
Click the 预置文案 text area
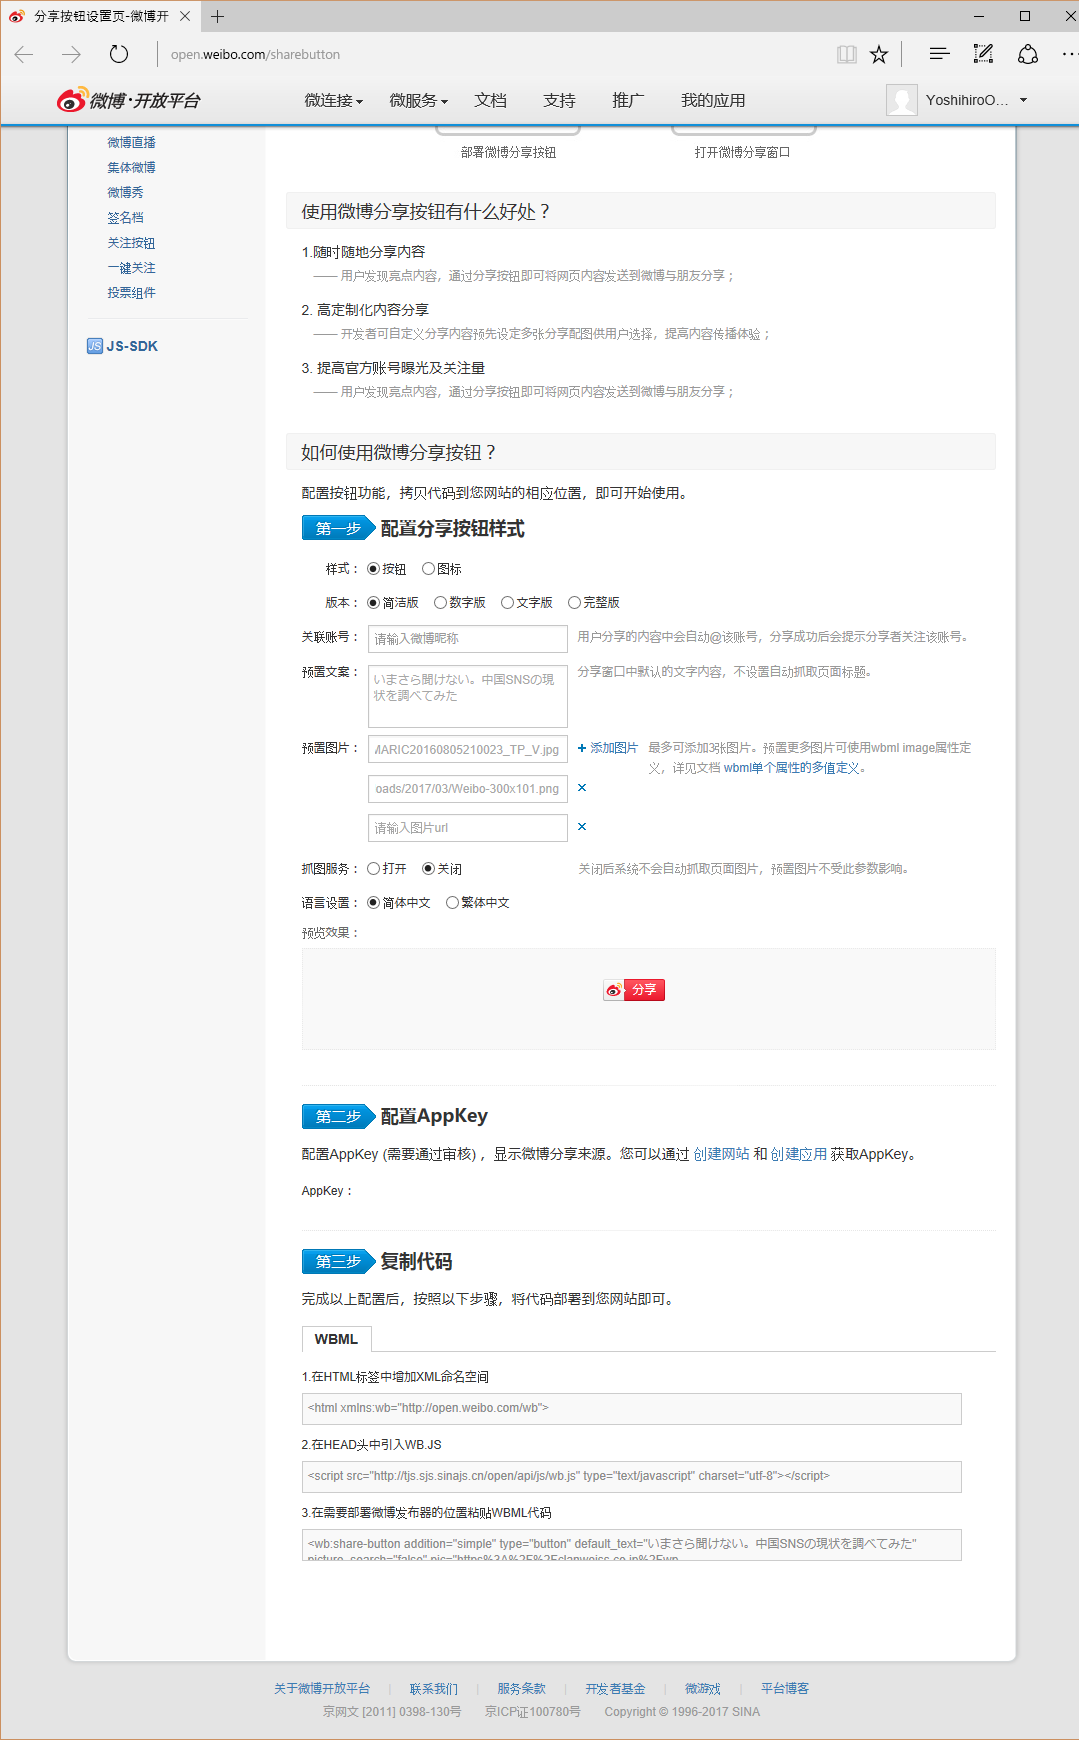468,696
